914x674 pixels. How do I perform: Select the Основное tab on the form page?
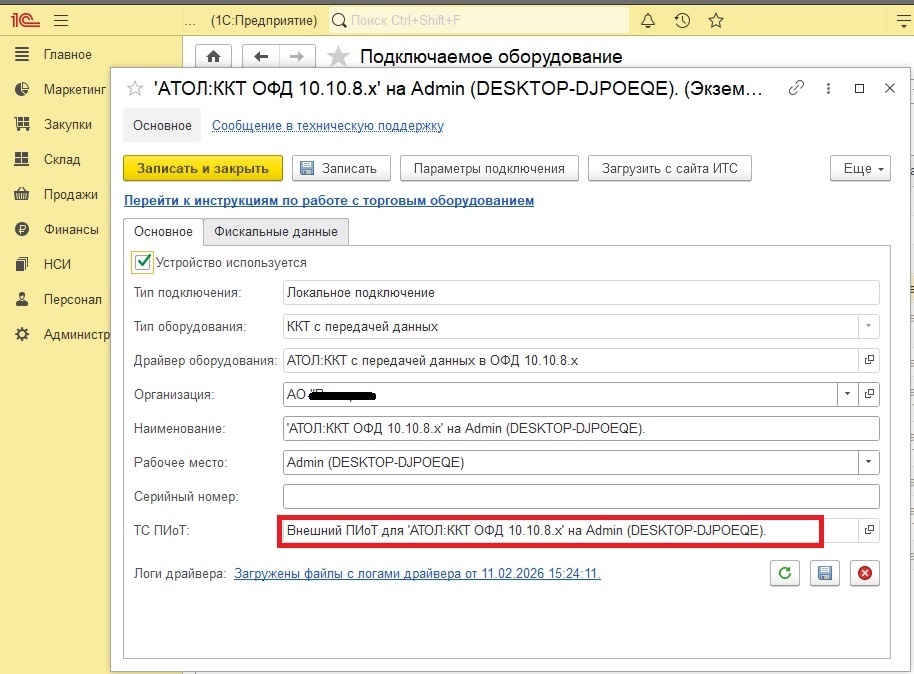pyautogui.click(x=163, y=231)
